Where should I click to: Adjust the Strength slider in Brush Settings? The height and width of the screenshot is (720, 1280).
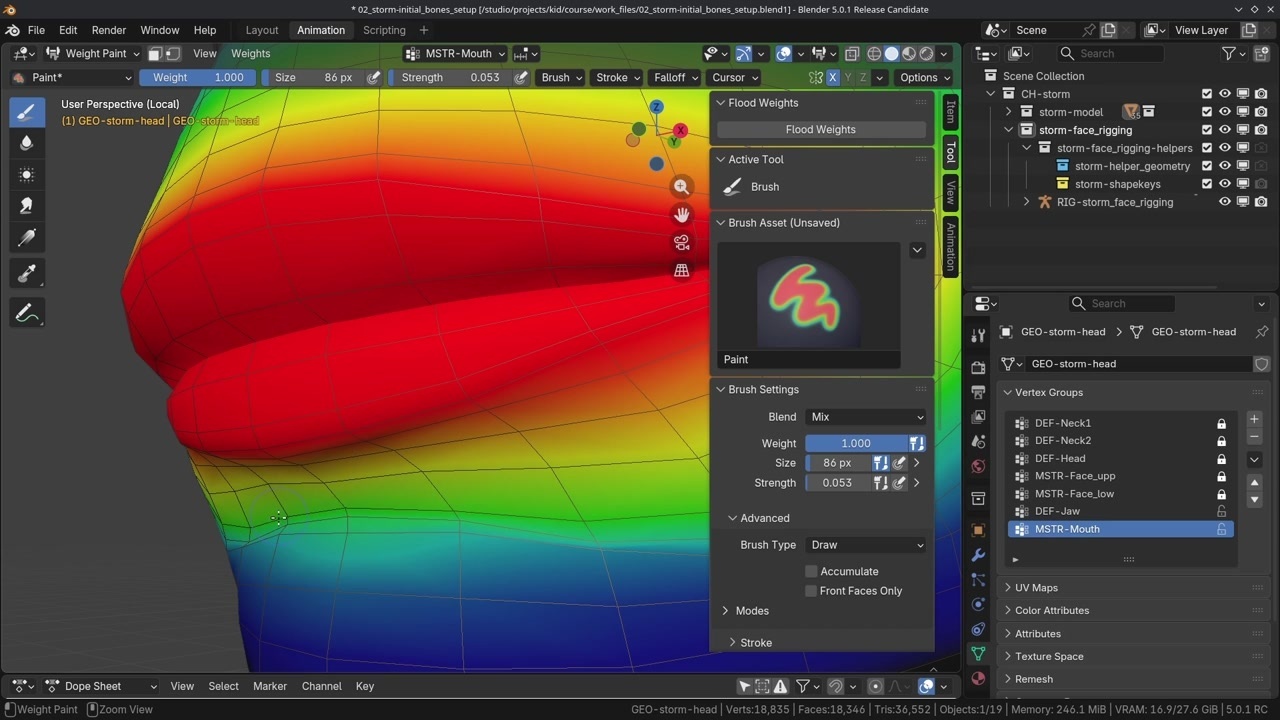click(837, 483)
